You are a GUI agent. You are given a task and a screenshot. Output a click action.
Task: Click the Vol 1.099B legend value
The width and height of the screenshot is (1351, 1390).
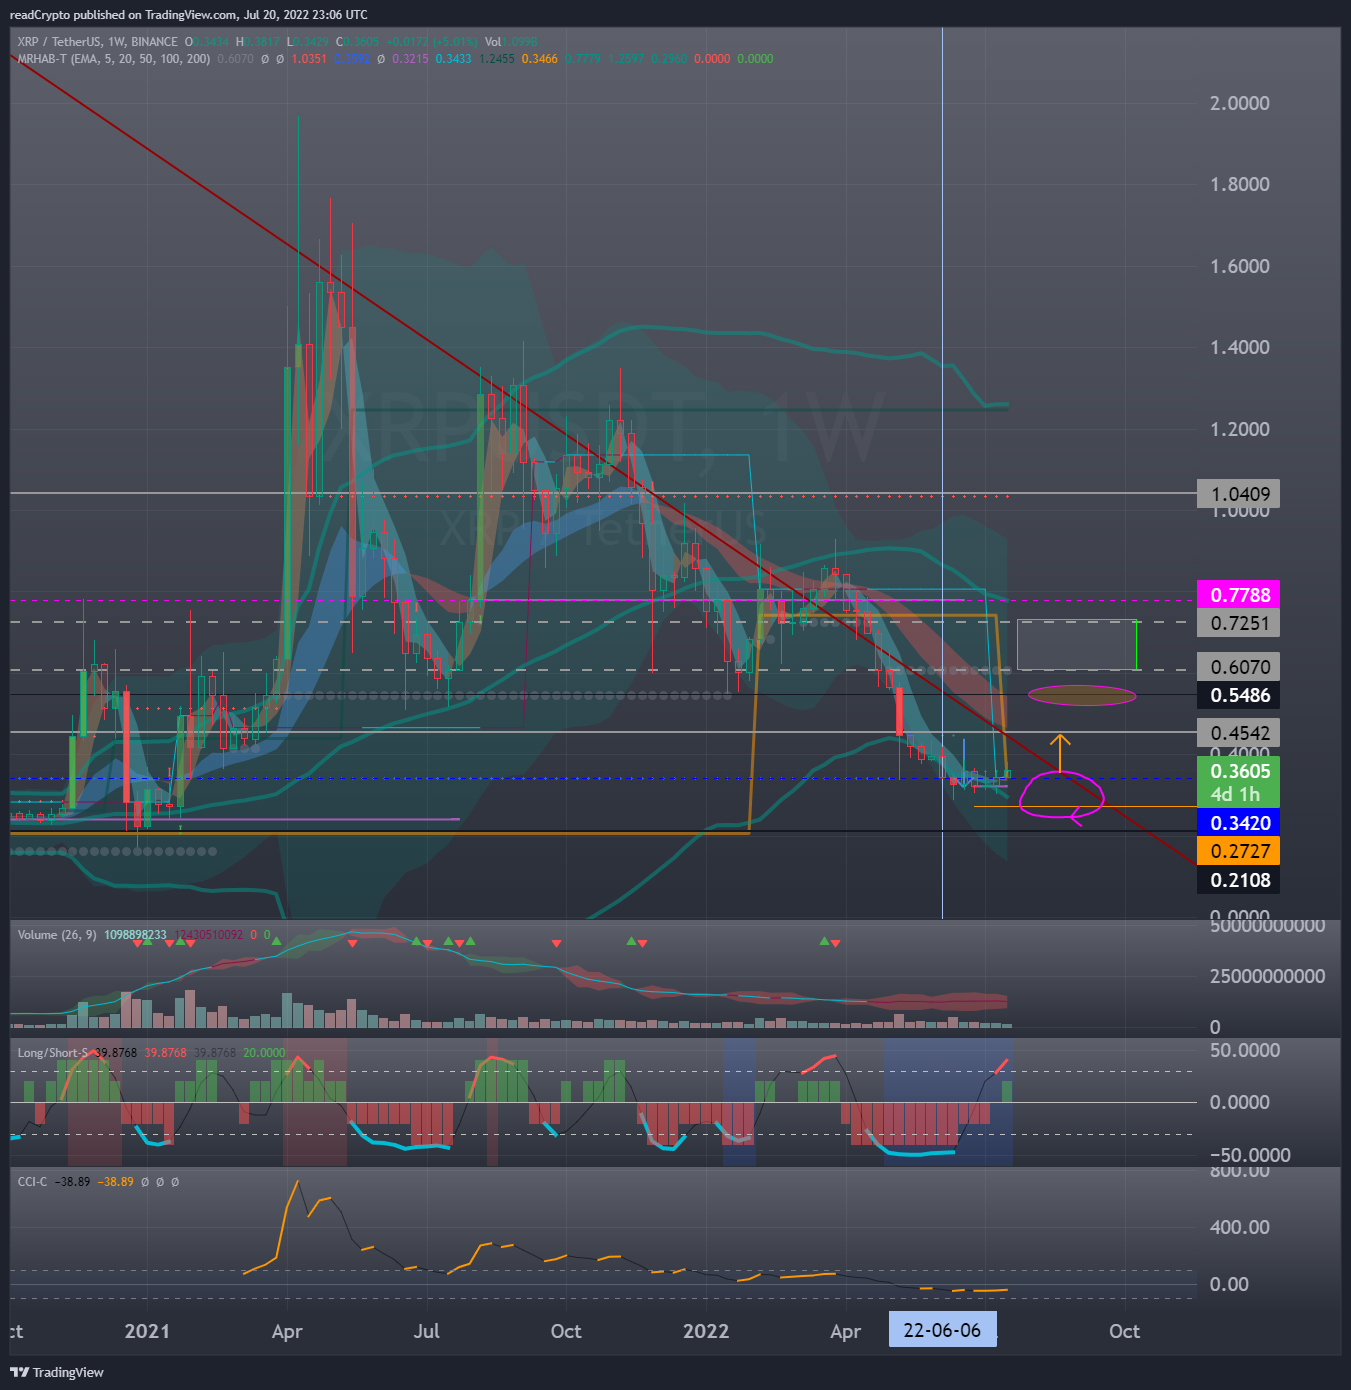coord(511,42)
